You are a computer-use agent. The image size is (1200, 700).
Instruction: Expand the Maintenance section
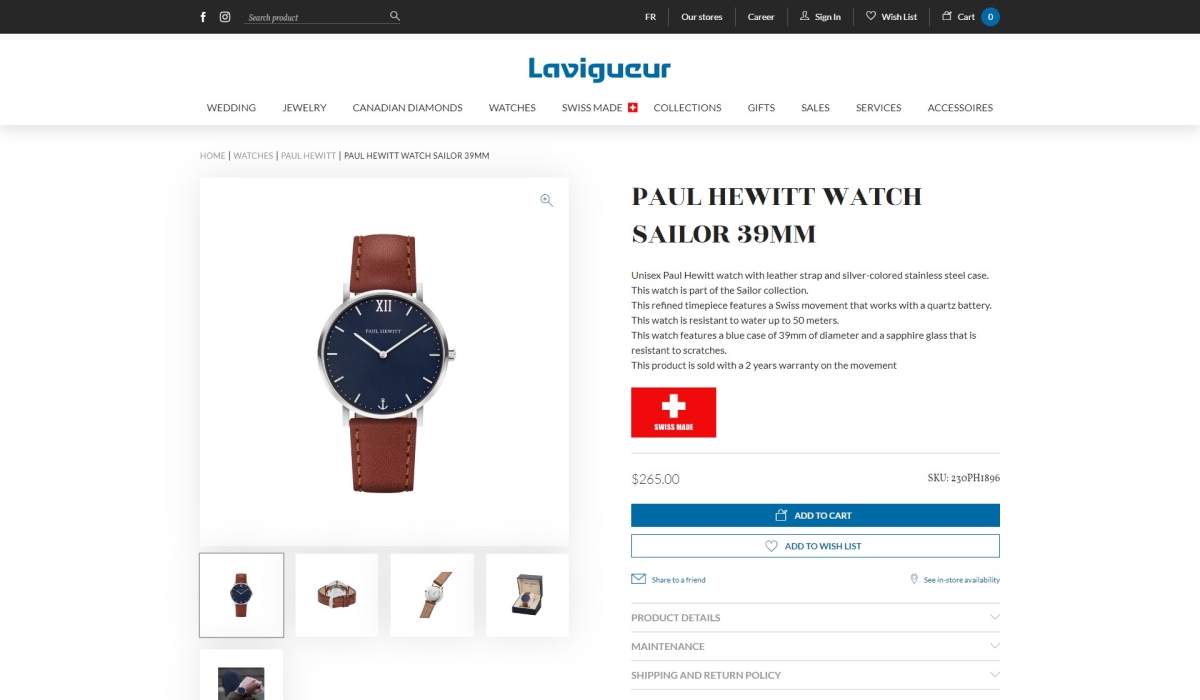tap(815, 646)
